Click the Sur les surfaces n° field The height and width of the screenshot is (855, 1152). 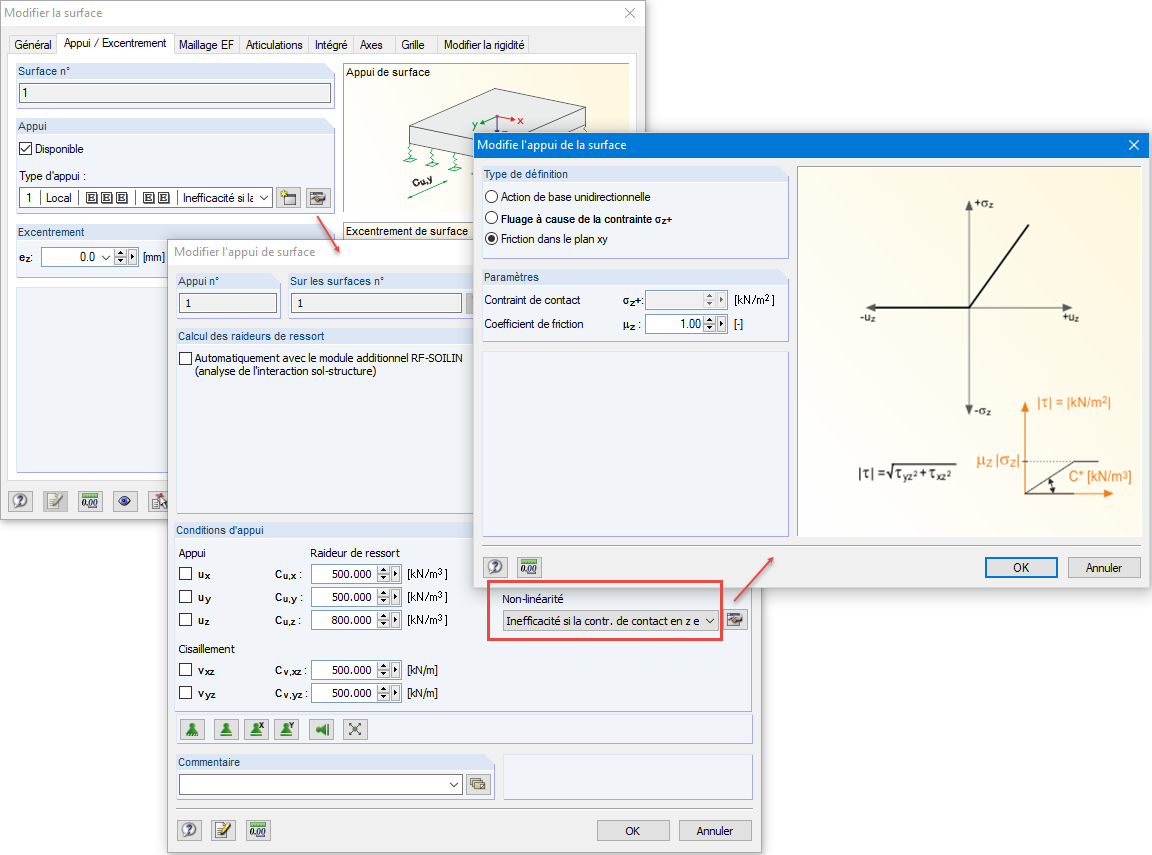376,303
